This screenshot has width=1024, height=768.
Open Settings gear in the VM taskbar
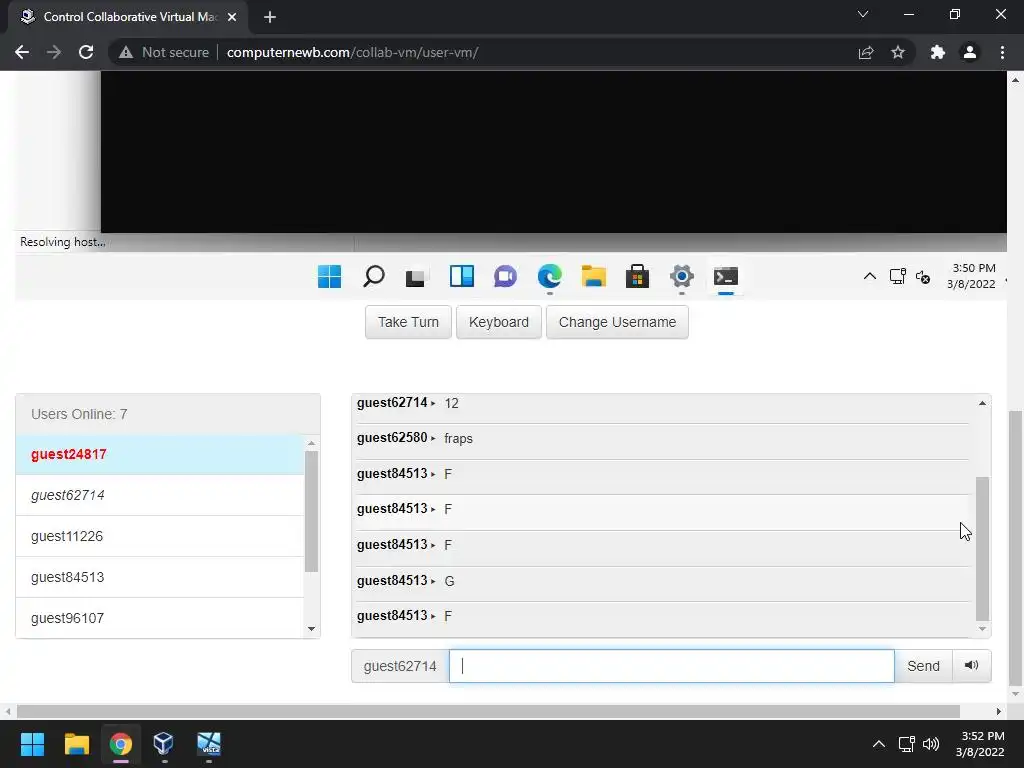tap(682, 276)
